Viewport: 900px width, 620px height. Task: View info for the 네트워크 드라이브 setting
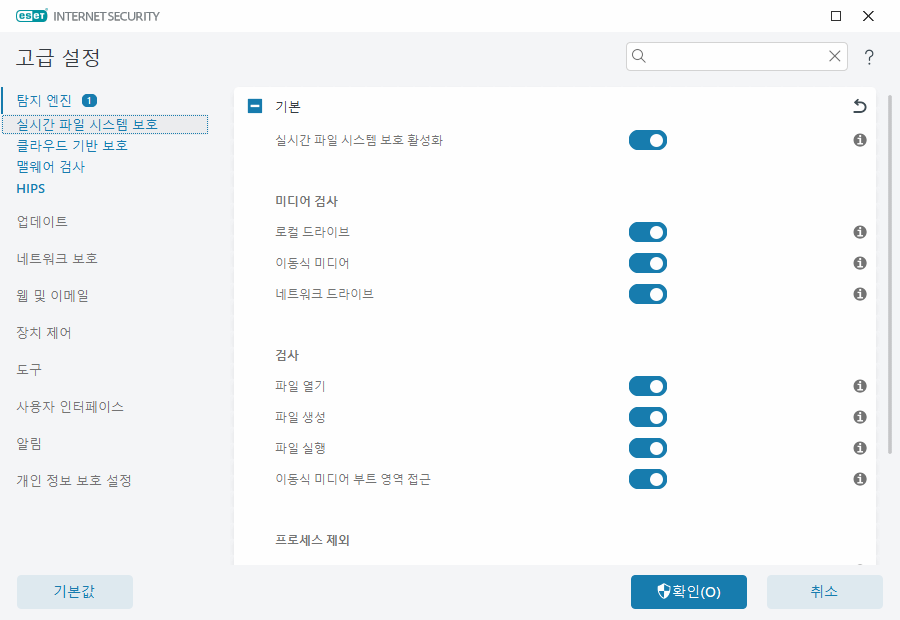coord(859,294)
